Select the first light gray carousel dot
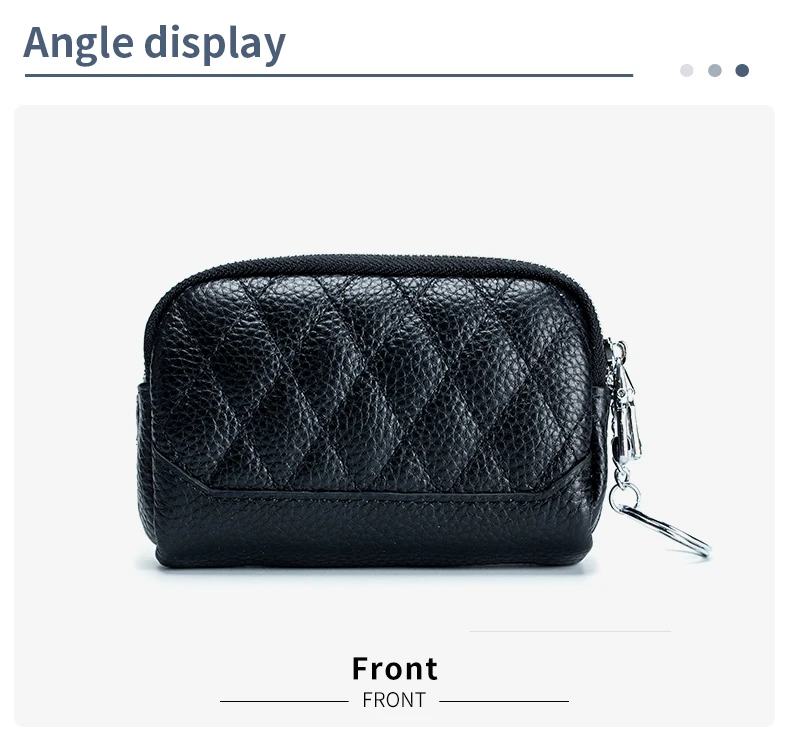Viewport: 790px width, 748px height. 686,71
